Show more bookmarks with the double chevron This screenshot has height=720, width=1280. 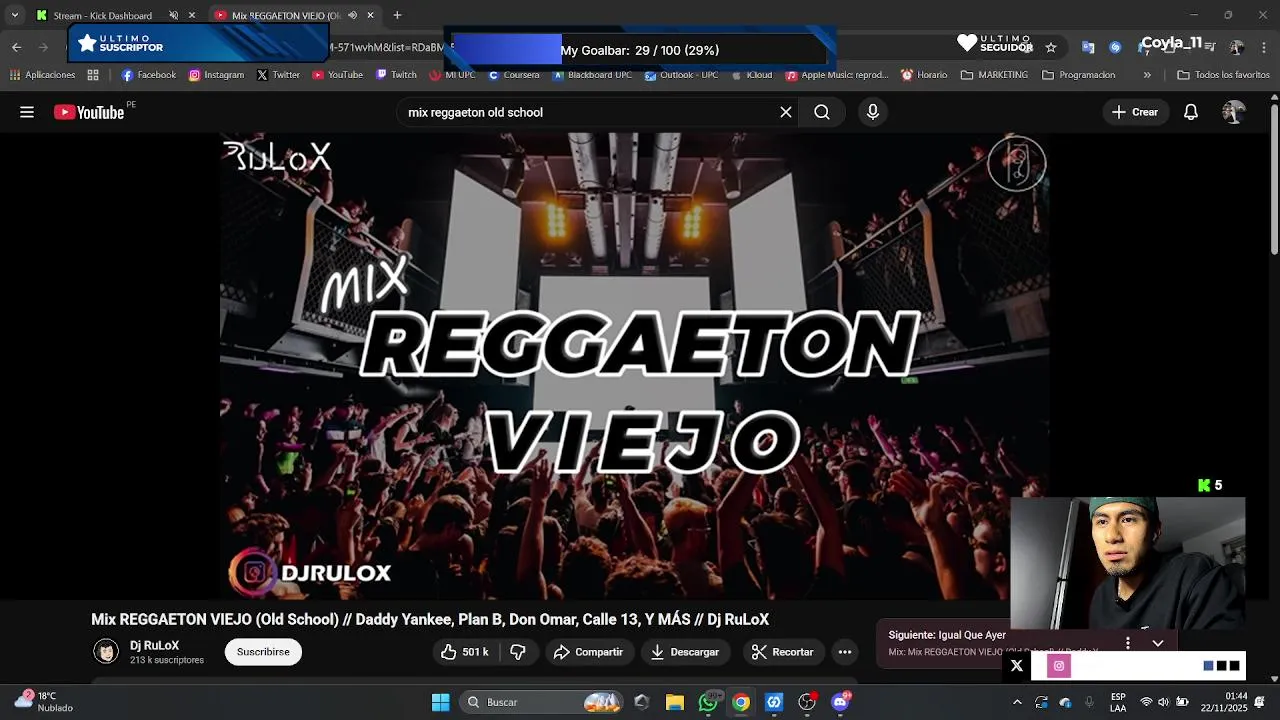1147,75
